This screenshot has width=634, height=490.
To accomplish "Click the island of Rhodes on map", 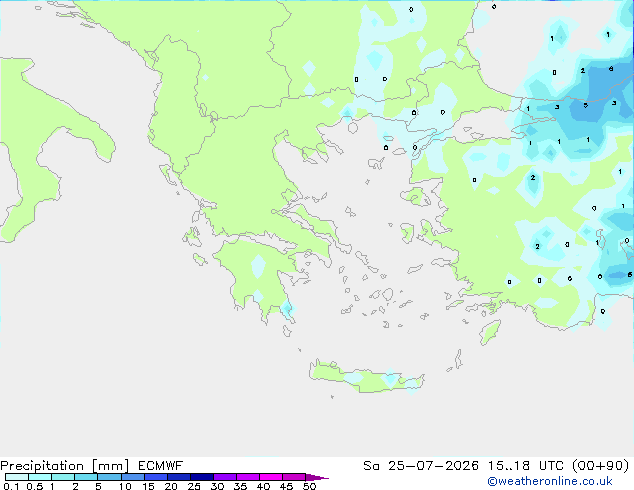I will coord(490,332).
